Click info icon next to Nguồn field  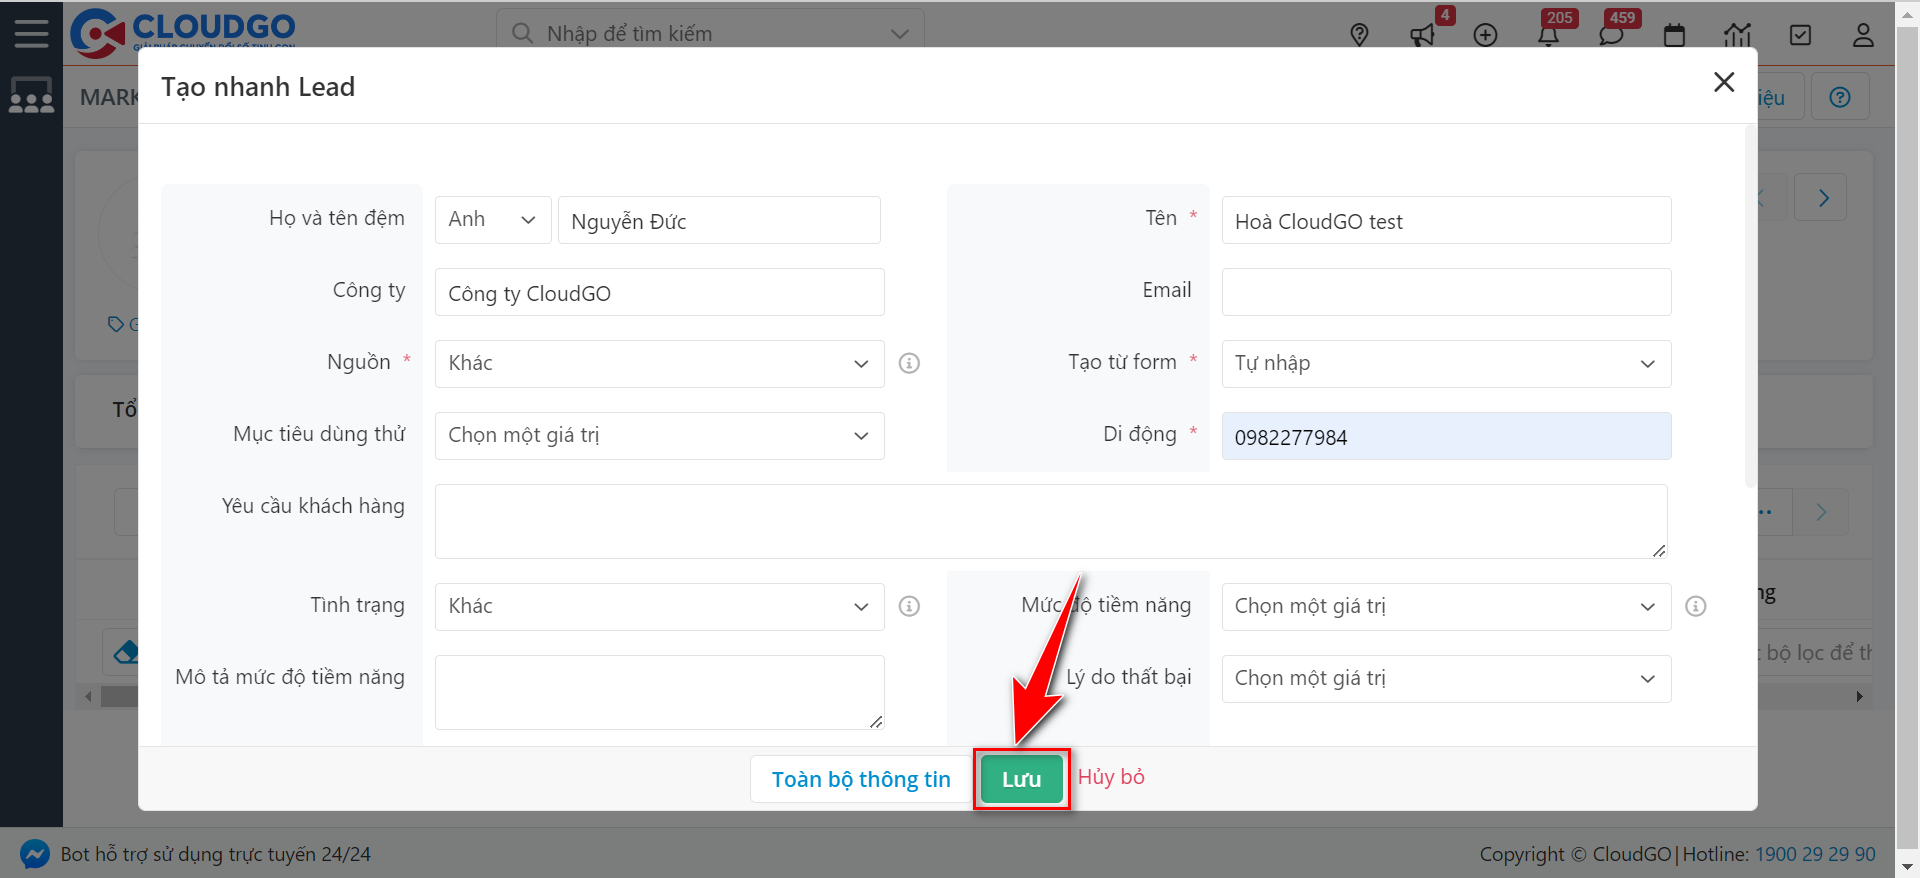(909, 363)
